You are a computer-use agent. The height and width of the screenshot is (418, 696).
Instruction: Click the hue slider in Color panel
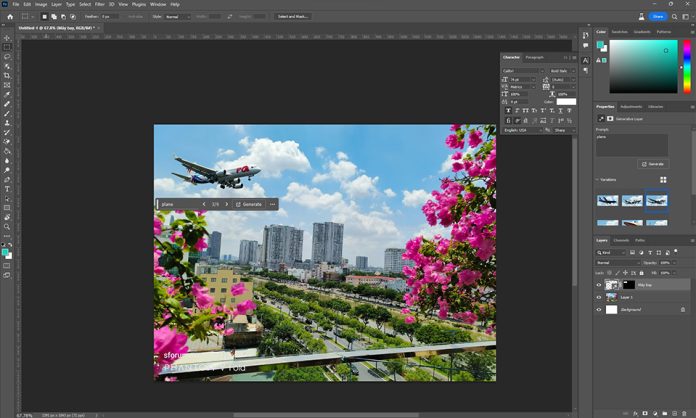pyautogui.click(x=687, y=70)
